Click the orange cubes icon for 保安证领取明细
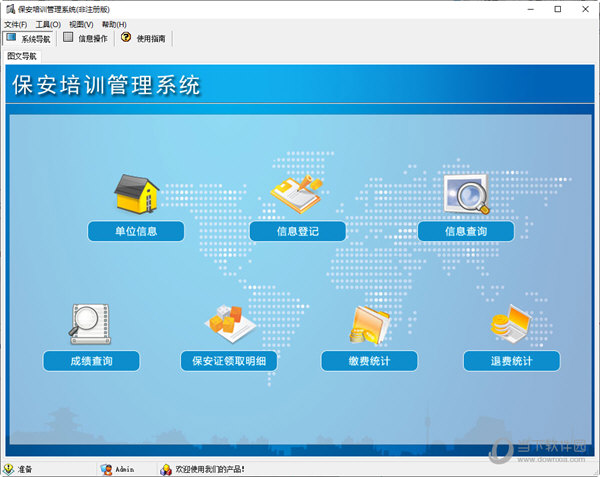Viewport: 600px width, 477px height. click(x=230, y=324)
